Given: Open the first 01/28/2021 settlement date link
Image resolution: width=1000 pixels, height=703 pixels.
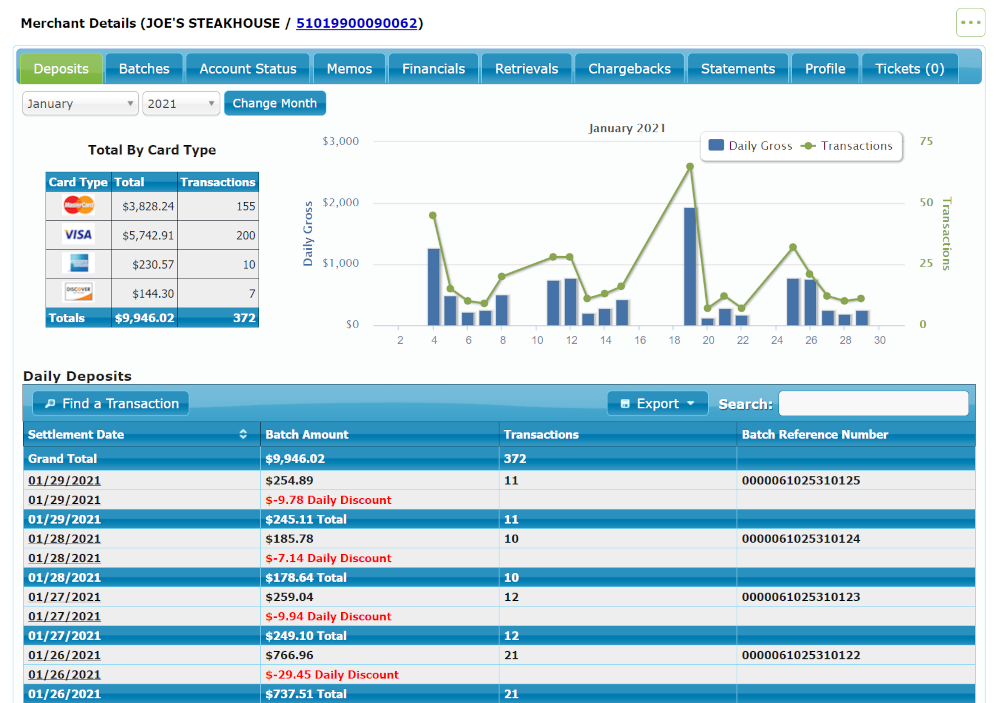Looking at the screenshot, I should [x=64, y=538].
